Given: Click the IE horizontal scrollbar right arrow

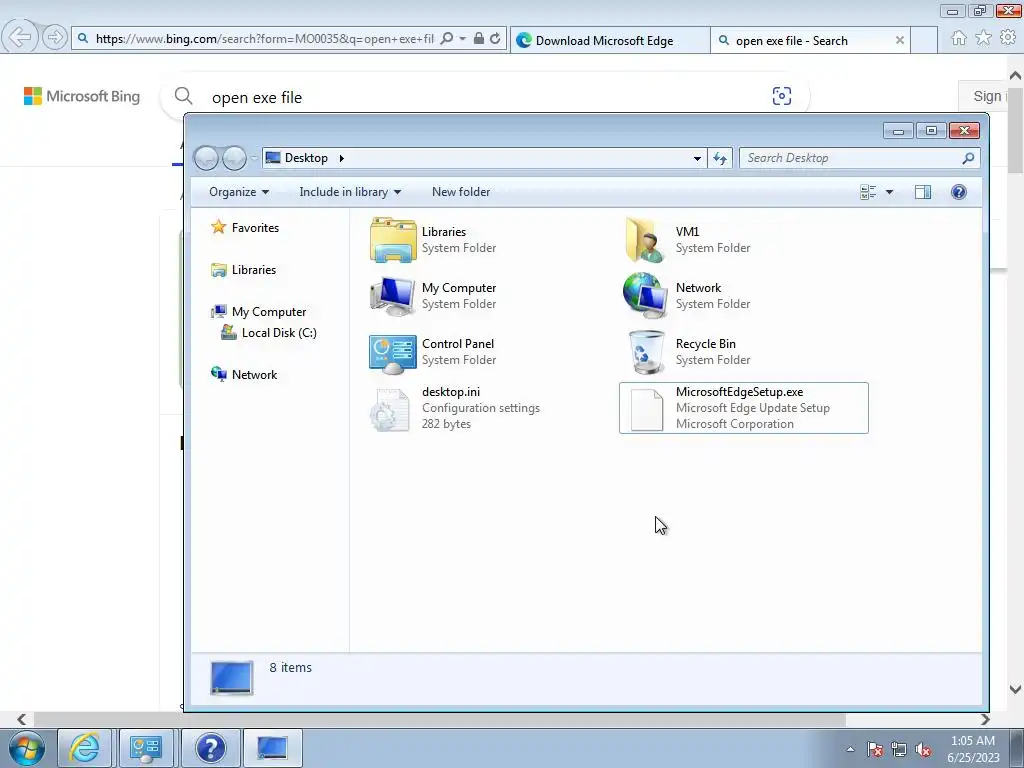Looking at the screenshot, I should pos(985,720).
